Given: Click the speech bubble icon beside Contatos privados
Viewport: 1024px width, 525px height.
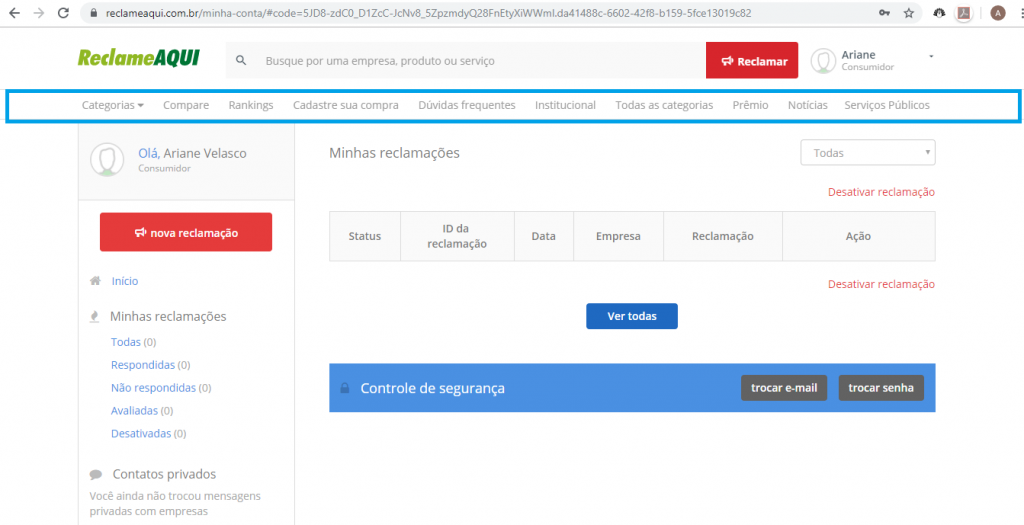Looking at the screenshot, I should [x=96, y=474].
